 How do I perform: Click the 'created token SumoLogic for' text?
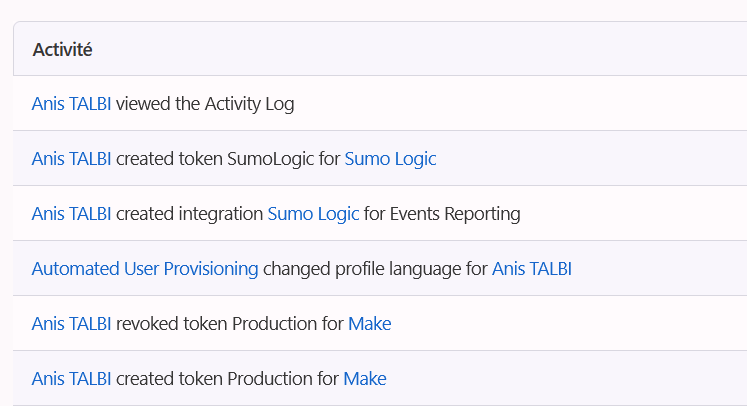click(228, 158)
